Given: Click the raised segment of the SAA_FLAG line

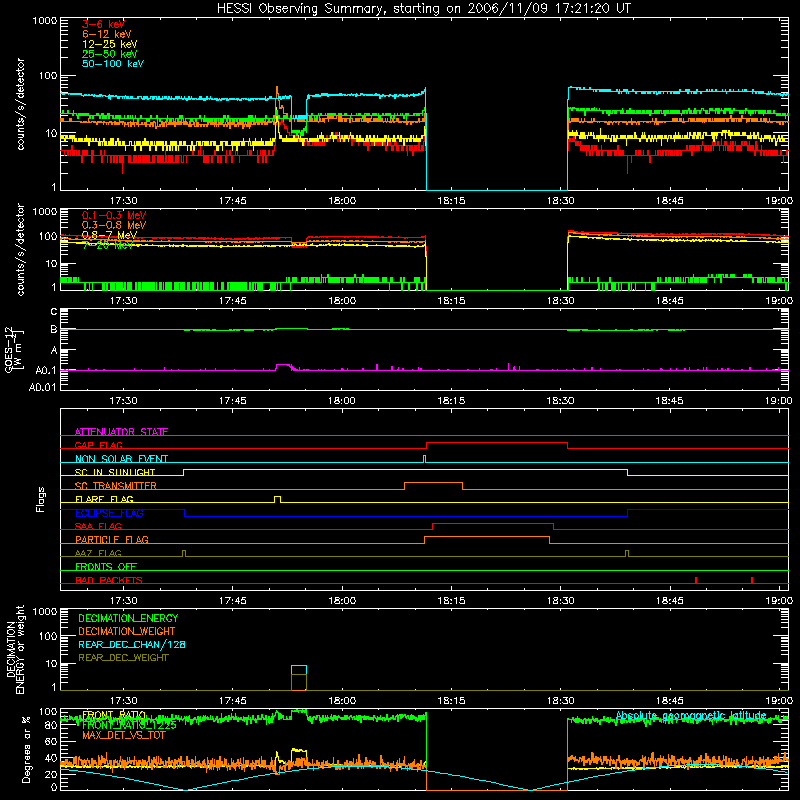Looking at the screenshot, I should pos(493,523).
